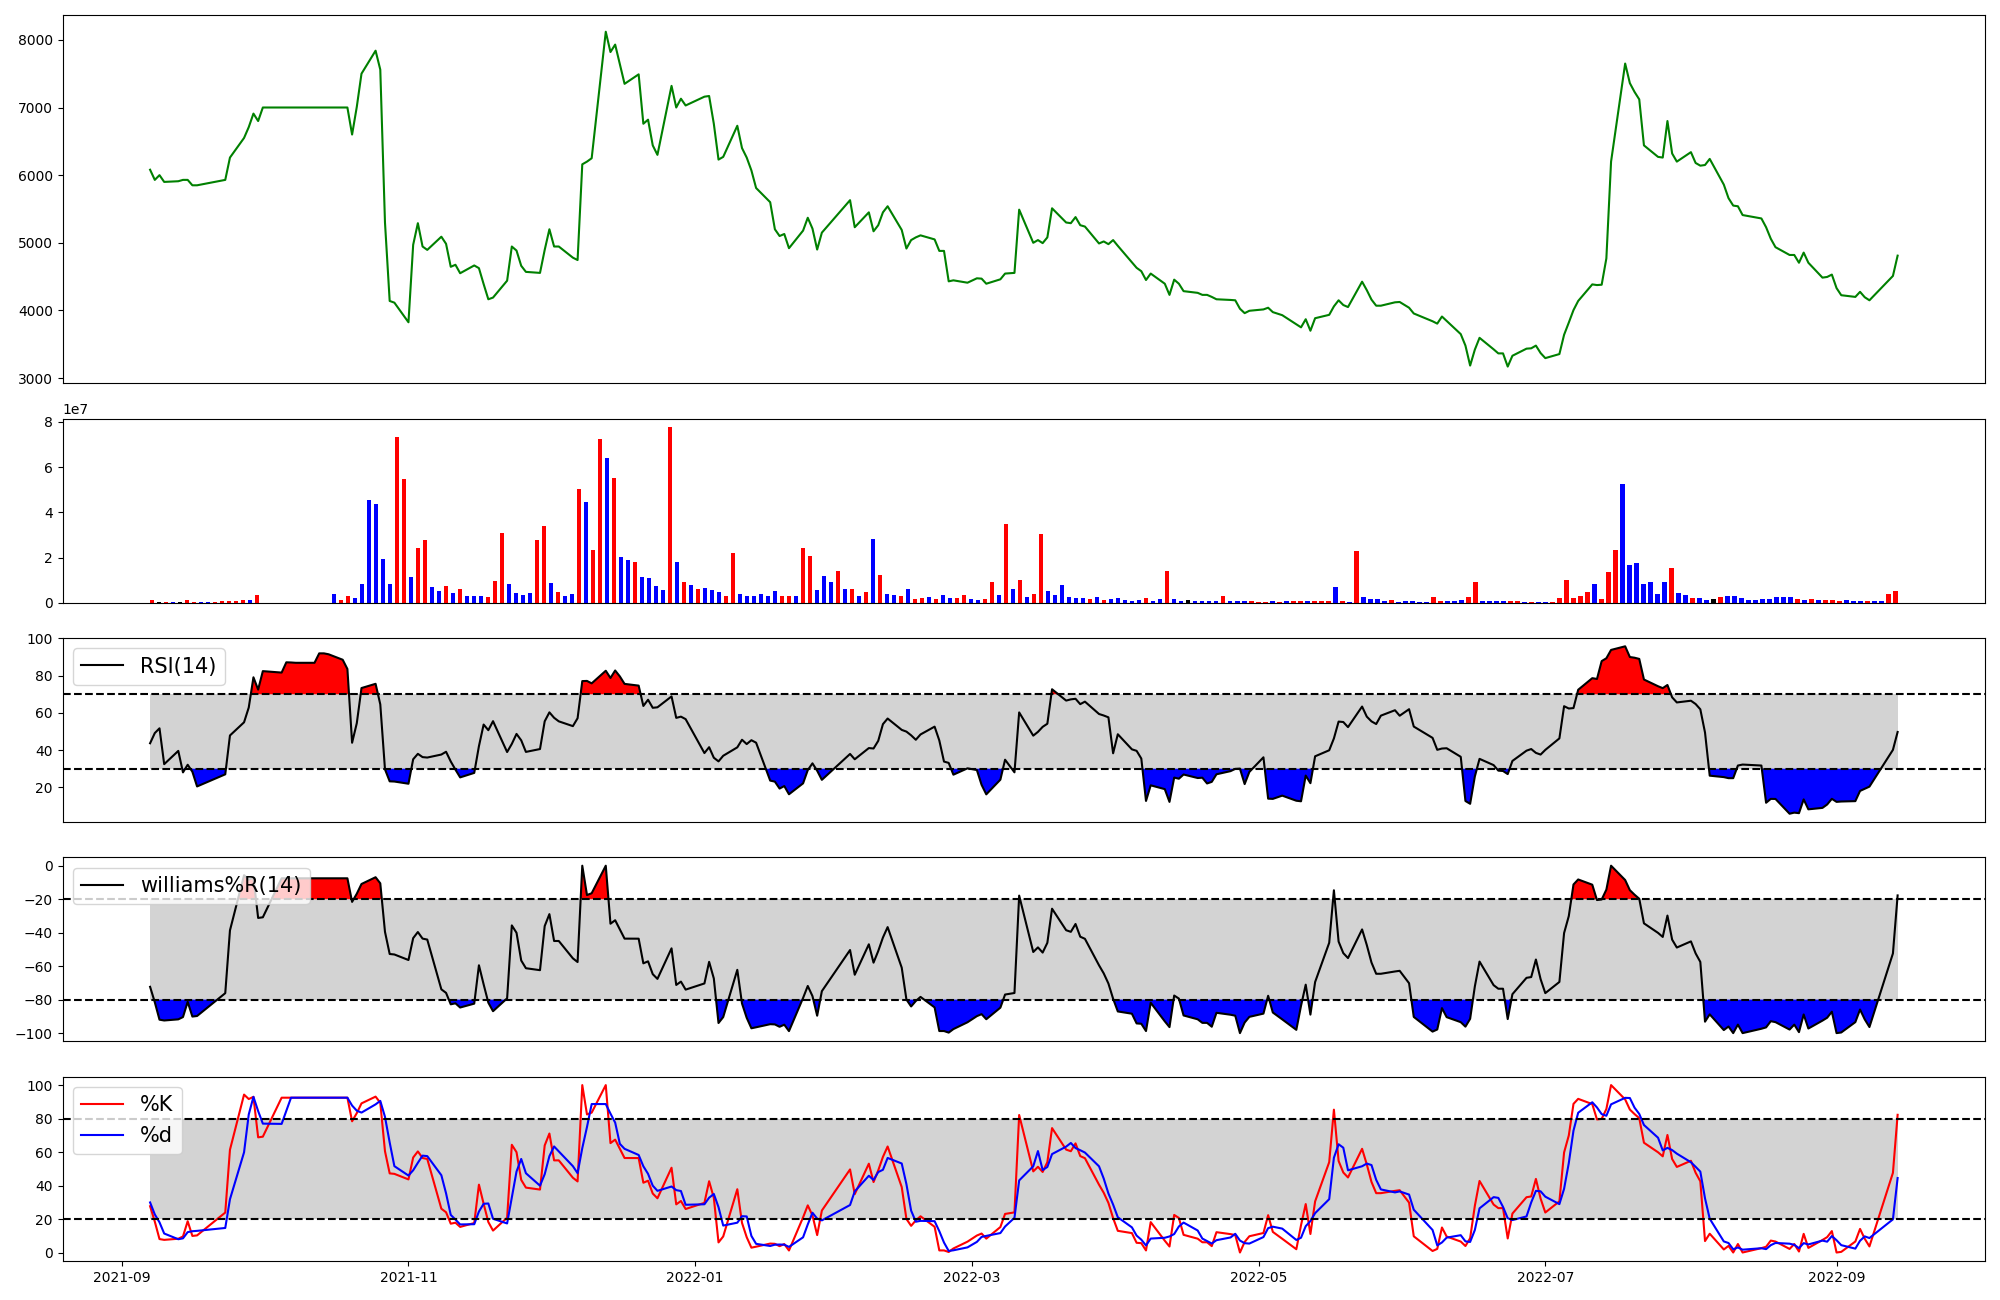Click the 2022-09 x-axis date label
The image size is (2000, 1300).
1837,1277
